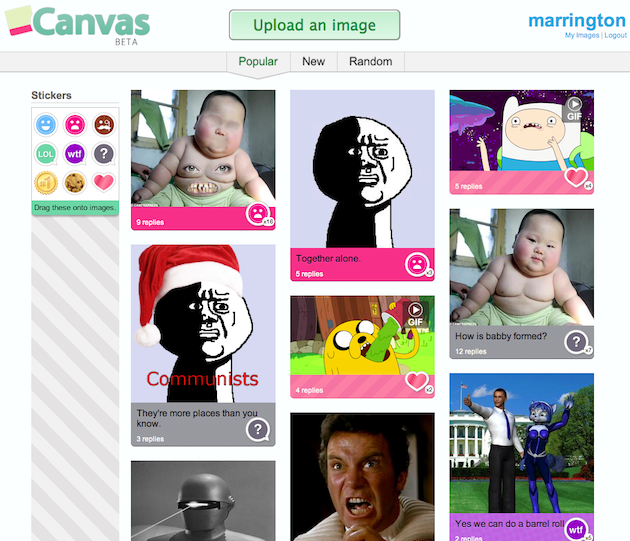Click heart sticker badge on the 5 replies Finn GIF post

576,177
